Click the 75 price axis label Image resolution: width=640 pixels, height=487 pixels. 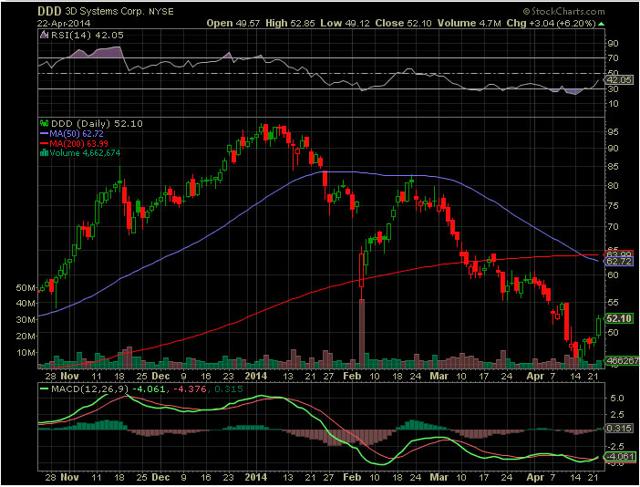pos(613,206)
